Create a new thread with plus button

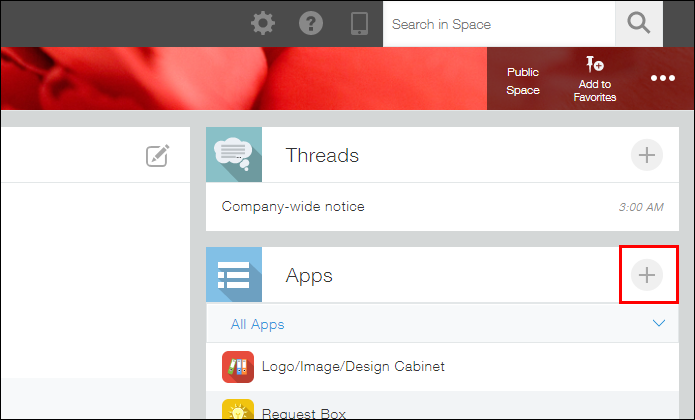coord(647,155)
